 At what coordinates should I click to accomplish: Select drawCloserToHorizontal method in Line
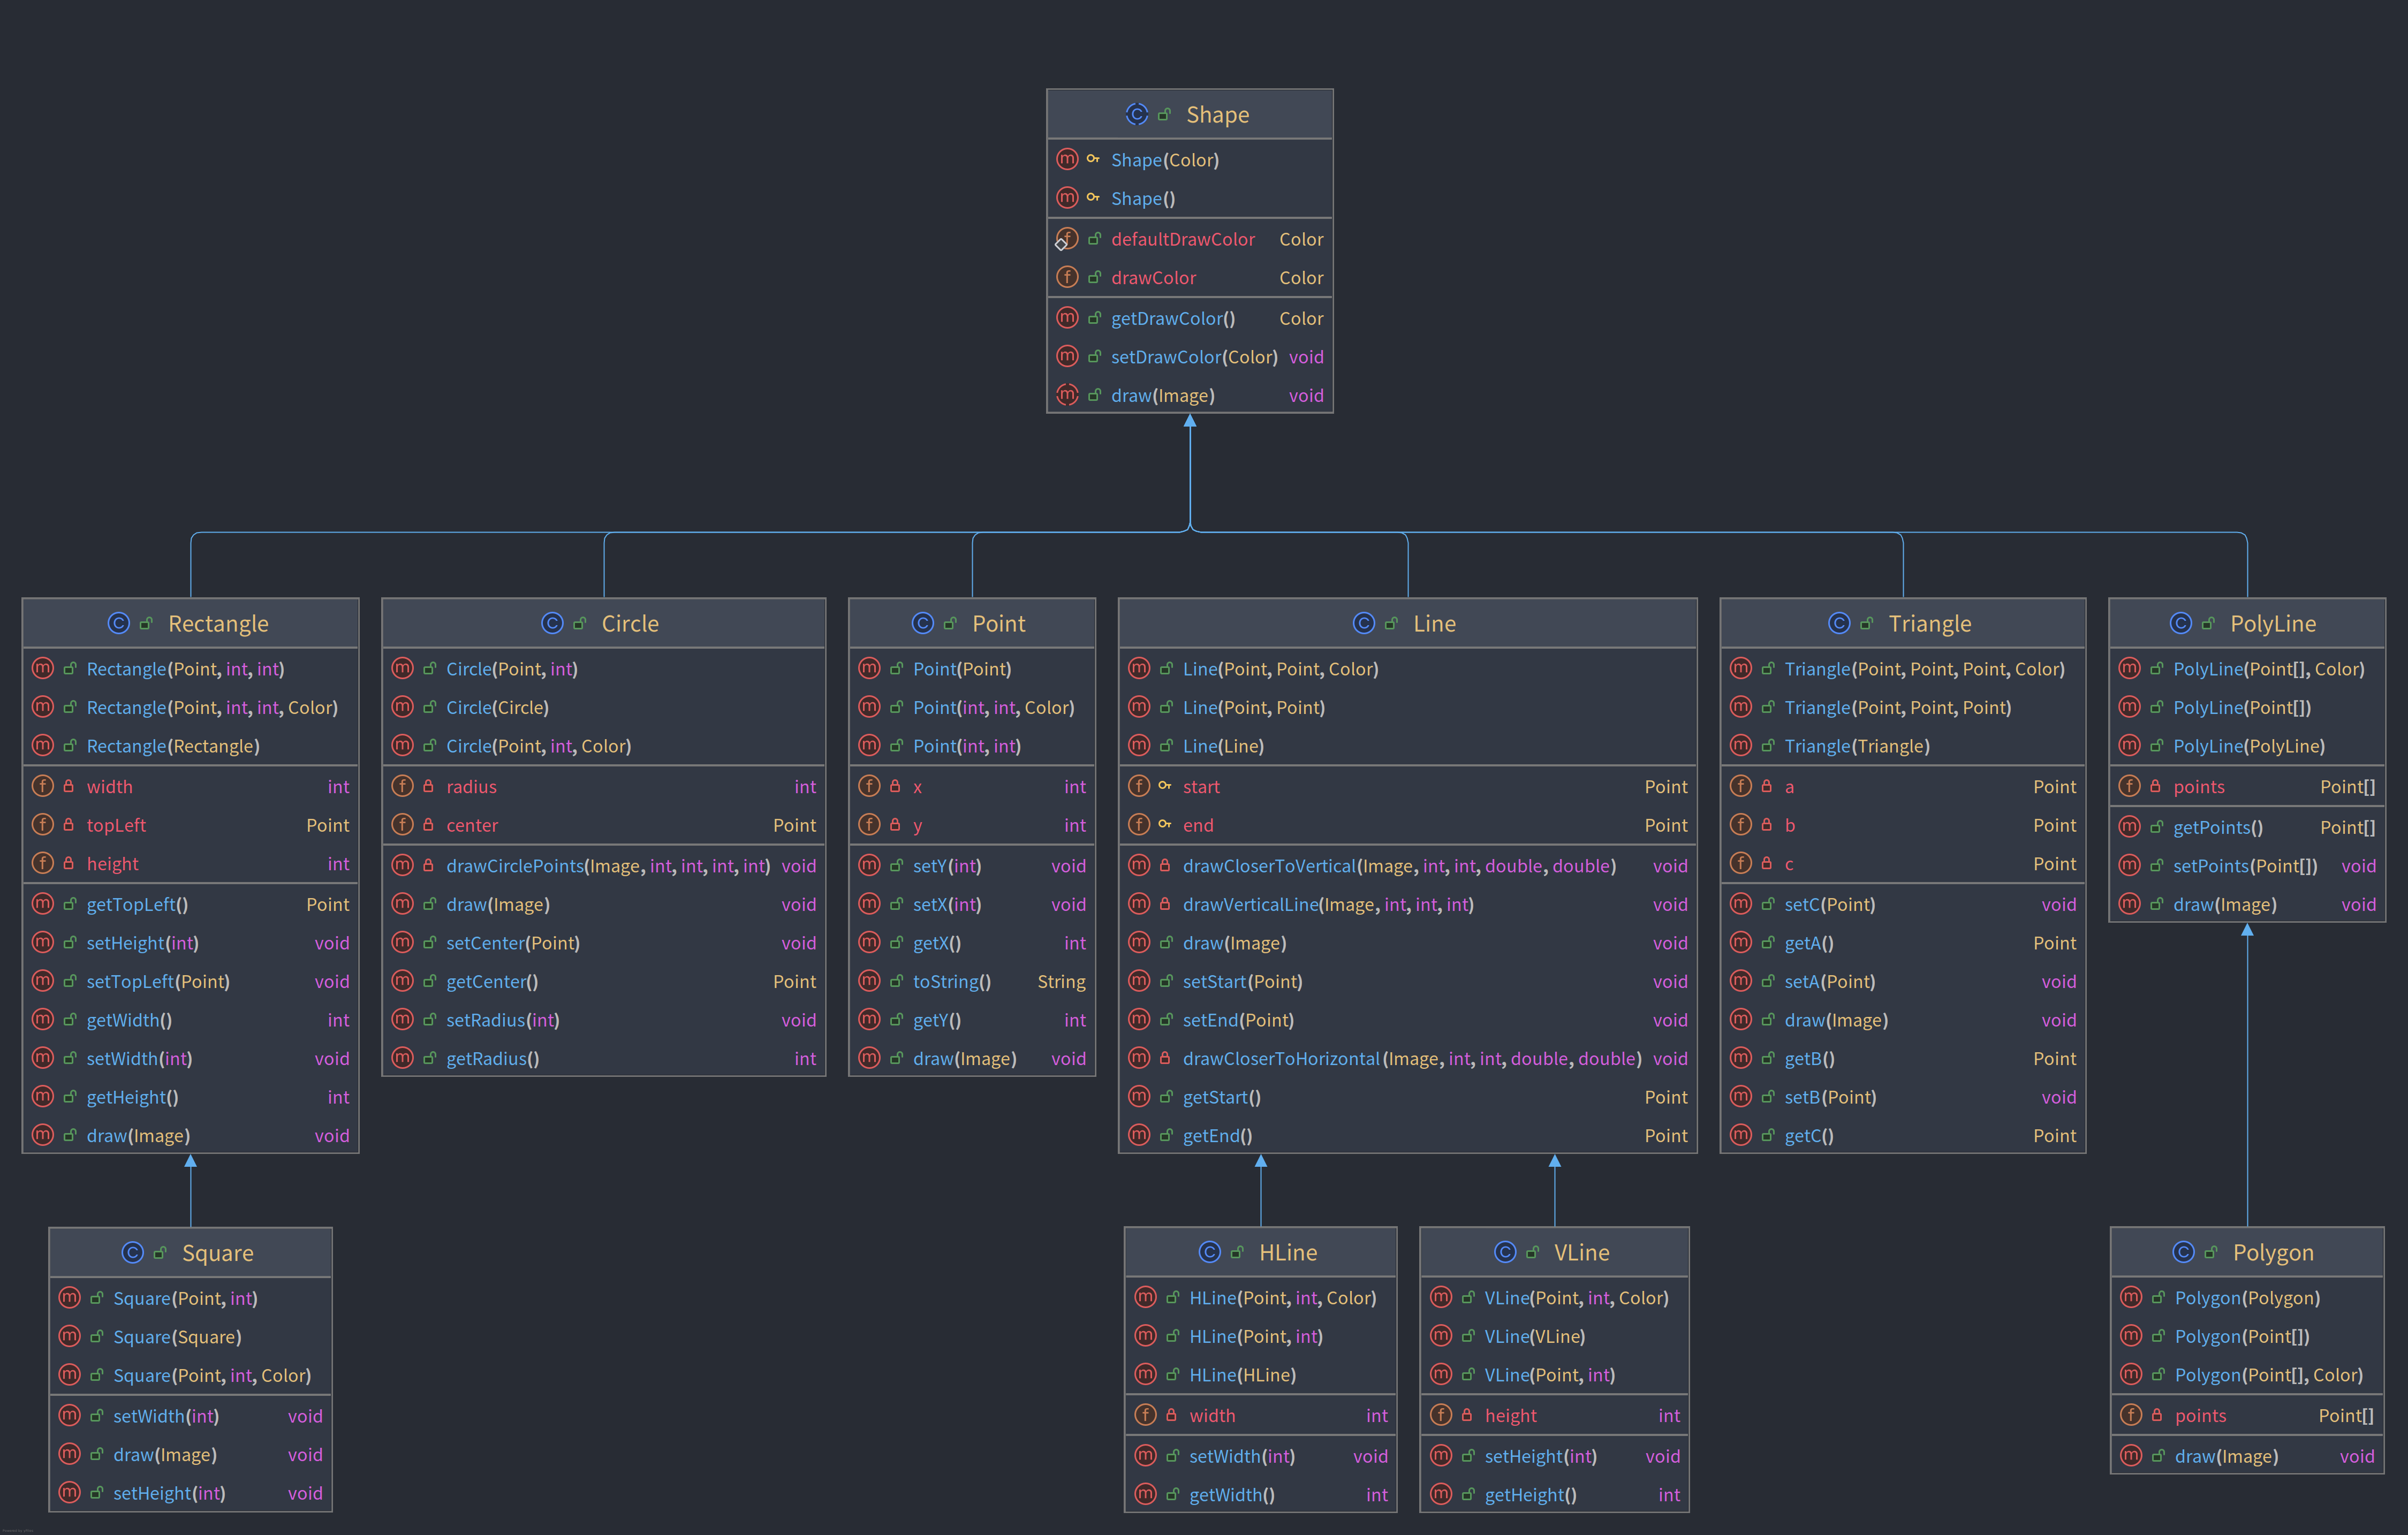[x=1280, y=1058]
